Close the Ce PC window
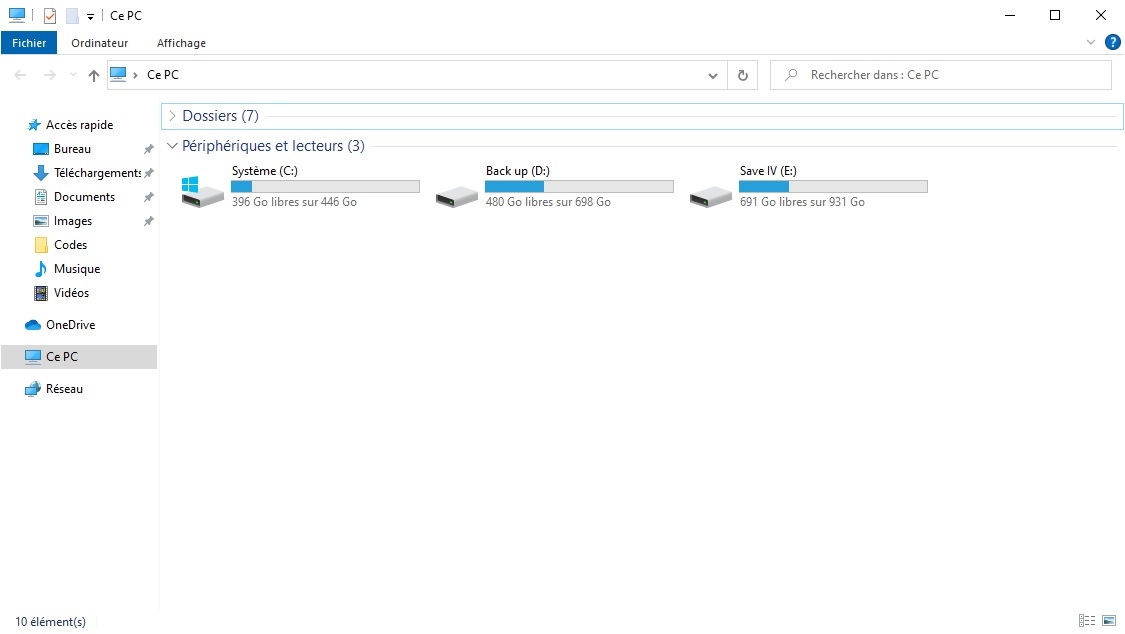Viewport: 1125px width, 634px height. click(1101, 15)
